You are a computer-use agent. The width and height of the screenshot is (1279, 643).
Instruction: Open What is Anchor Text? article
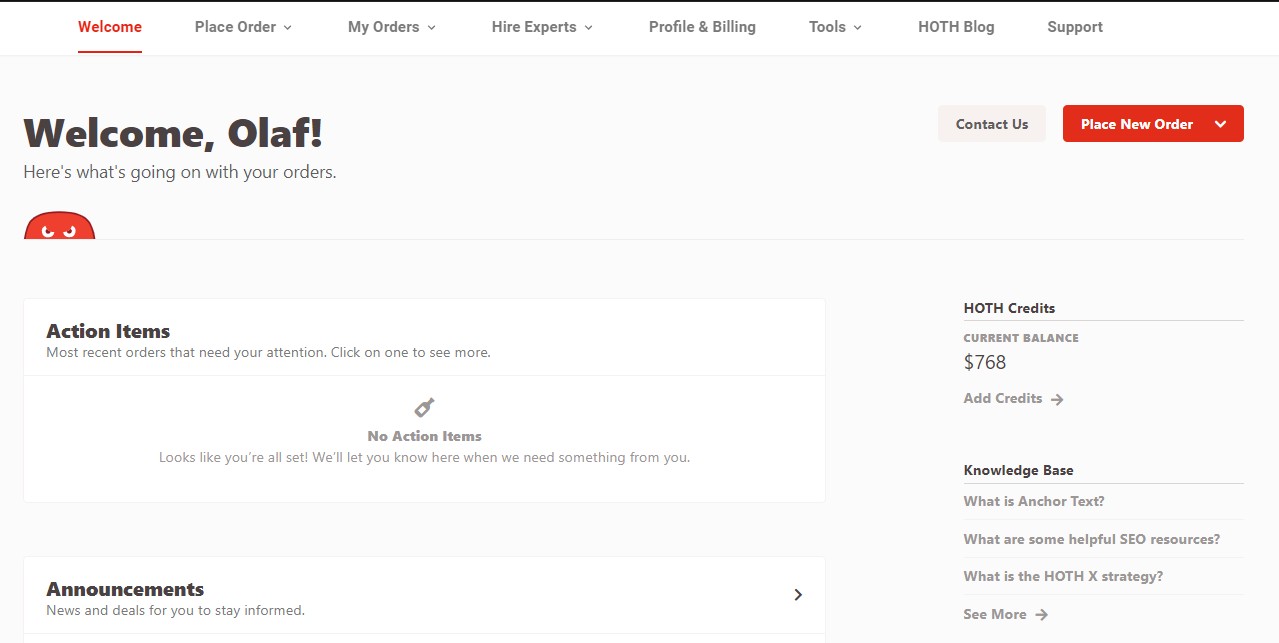[1034, 501]
